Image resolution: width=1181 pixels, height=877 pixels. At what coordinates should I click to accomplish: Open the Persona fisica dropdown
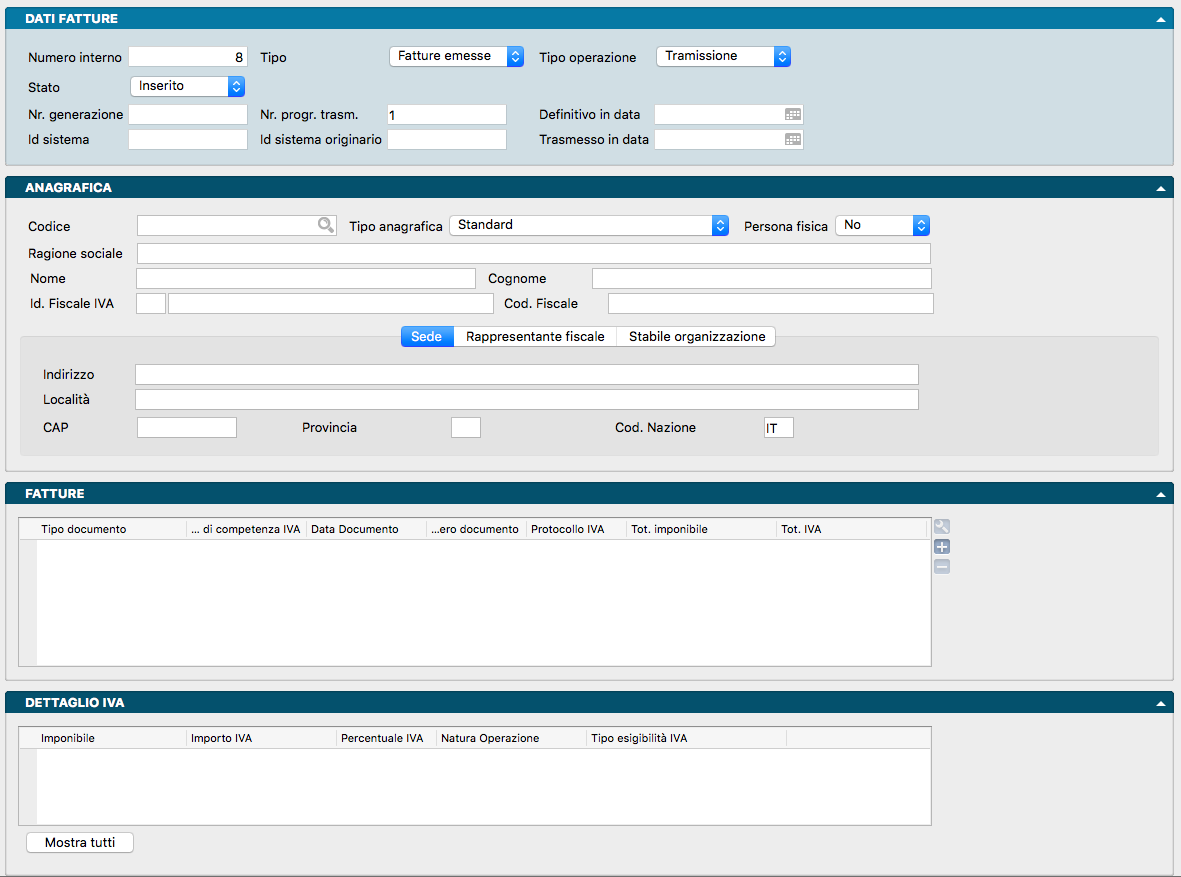pos(882,226)
